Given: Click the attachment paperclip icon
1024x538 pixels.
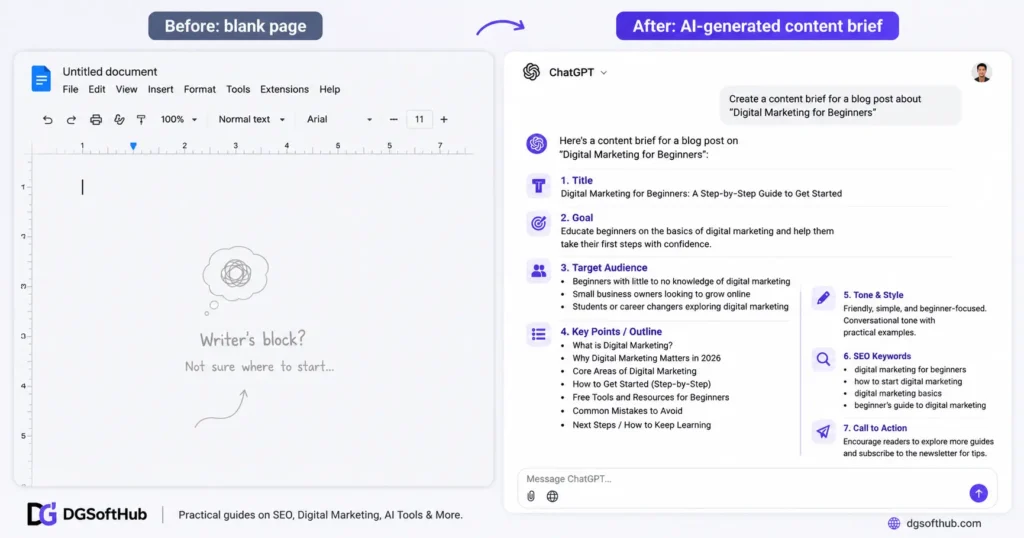Looking at the screenshot, I should [x=531, y=496].
